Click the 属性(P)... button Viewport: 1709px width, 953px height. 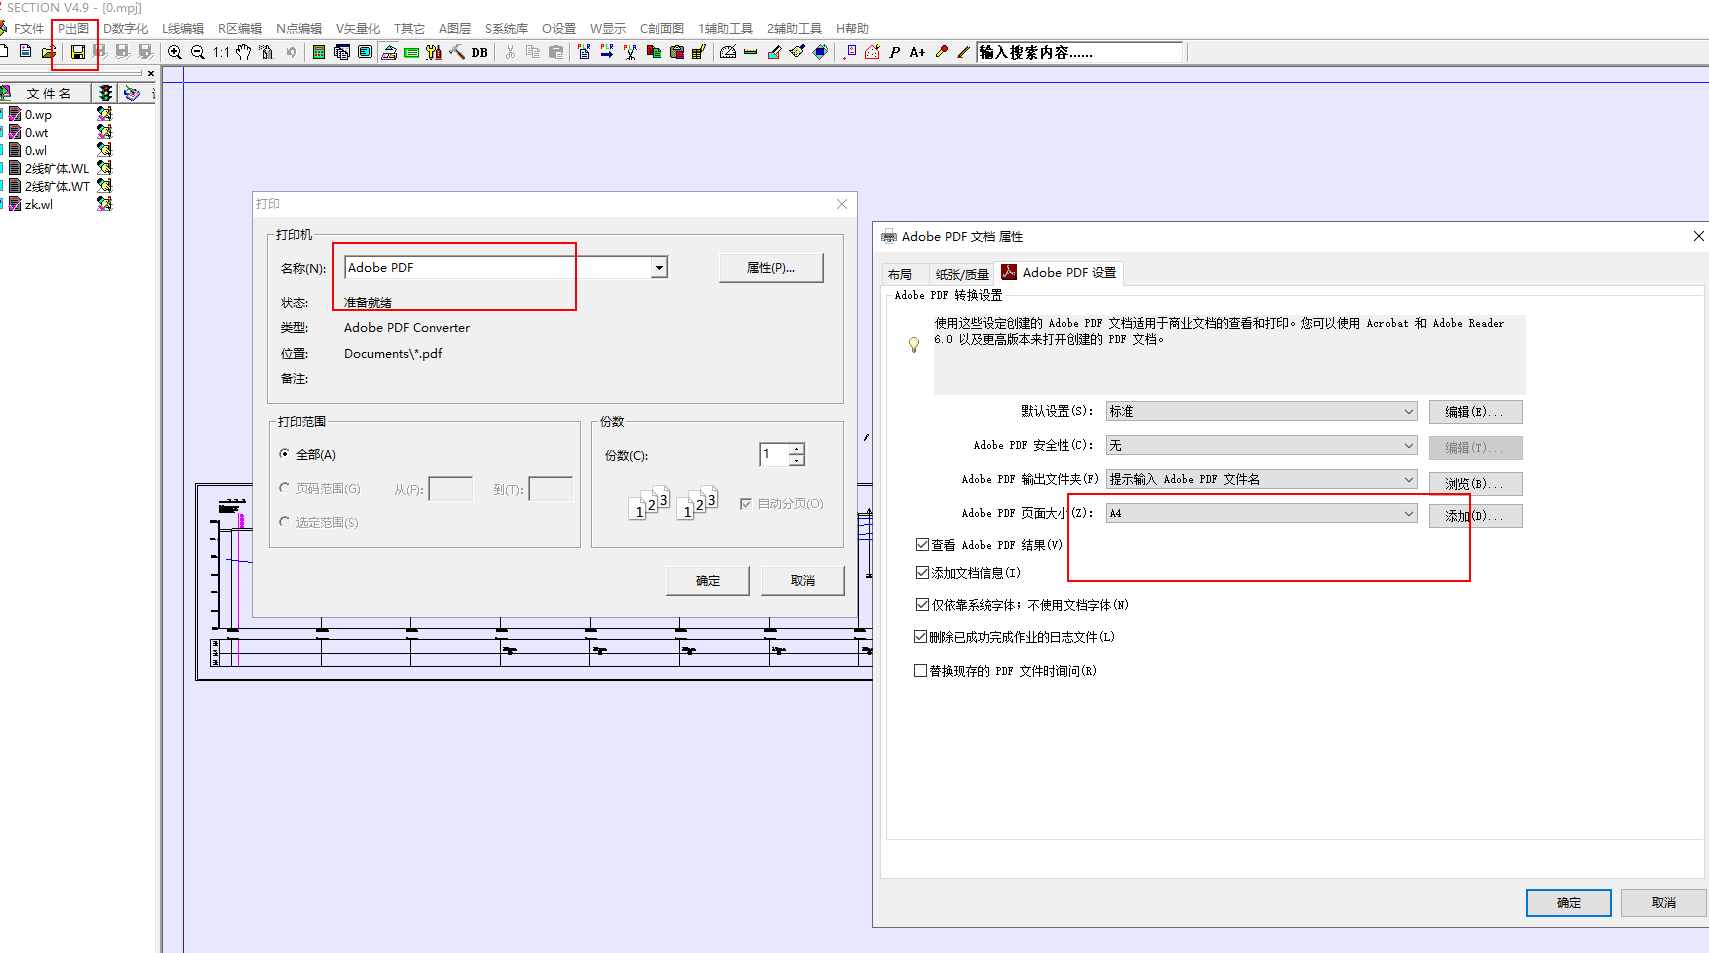point(771,268)
